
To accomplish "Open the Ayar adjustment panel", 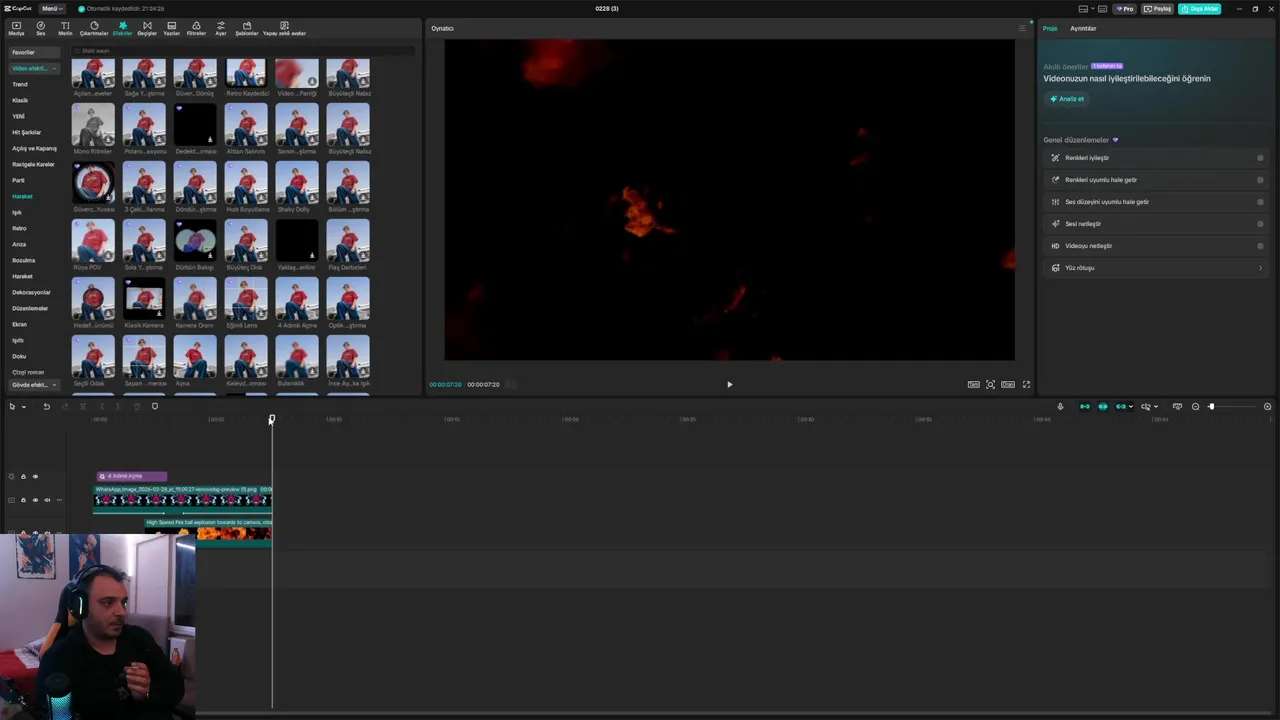I will (x=221, y=28).
